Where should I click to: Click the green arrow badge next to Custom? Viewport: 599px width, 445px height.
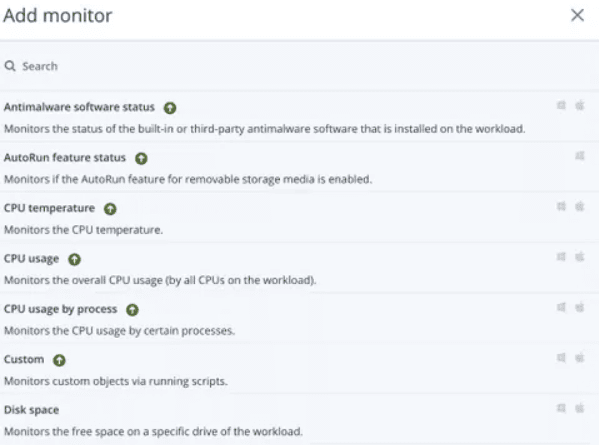click(59, 360)
